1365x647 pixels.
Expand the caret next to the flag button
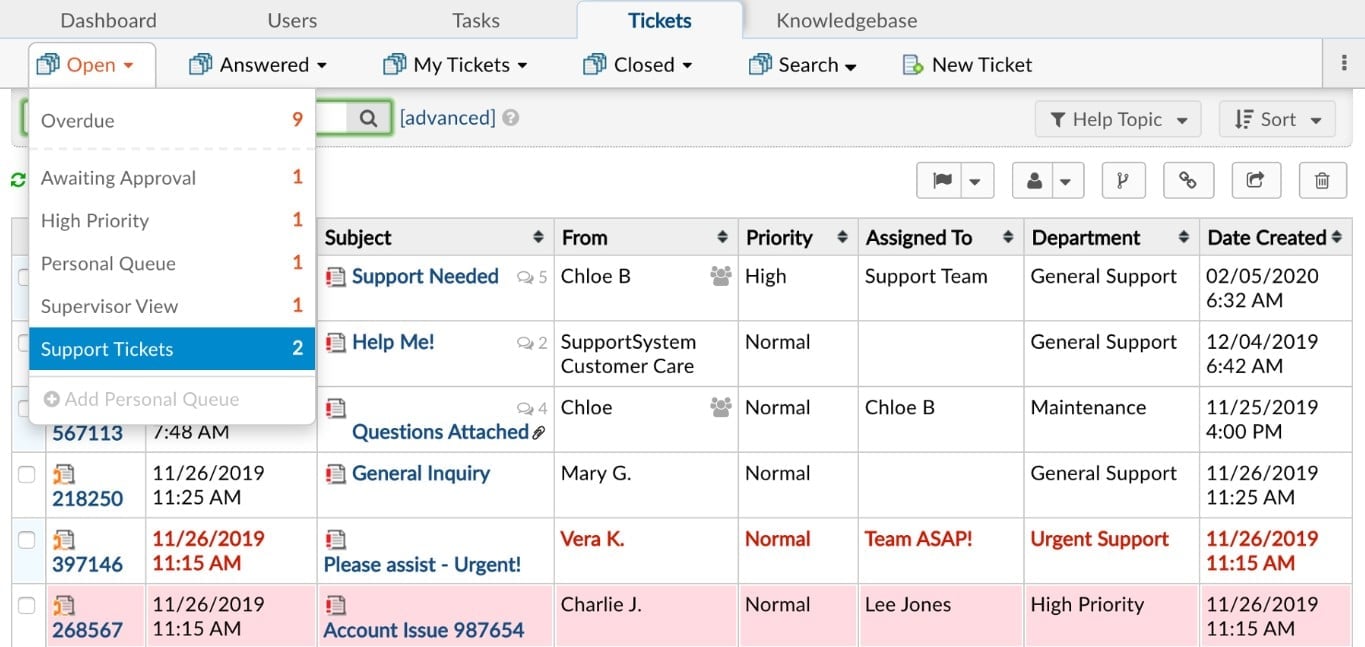(x=976, y=181)
